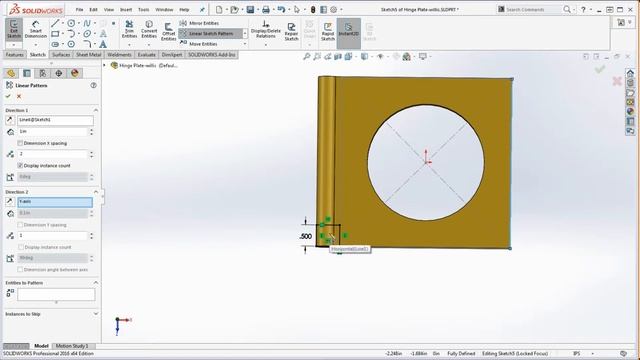Click the Zoom to Fit icon
Image resolution: width=640 pixels, height=360 pixels.
coord(307,57)
